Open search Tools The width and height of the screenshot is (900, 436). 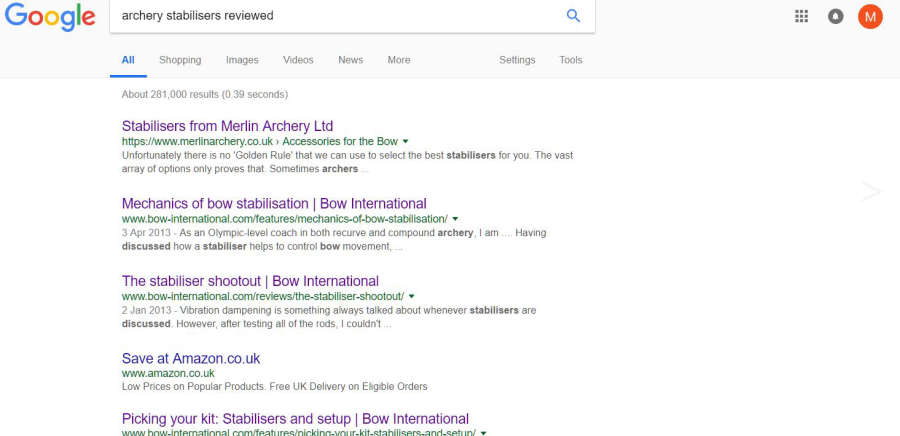[x=571, y=60]
